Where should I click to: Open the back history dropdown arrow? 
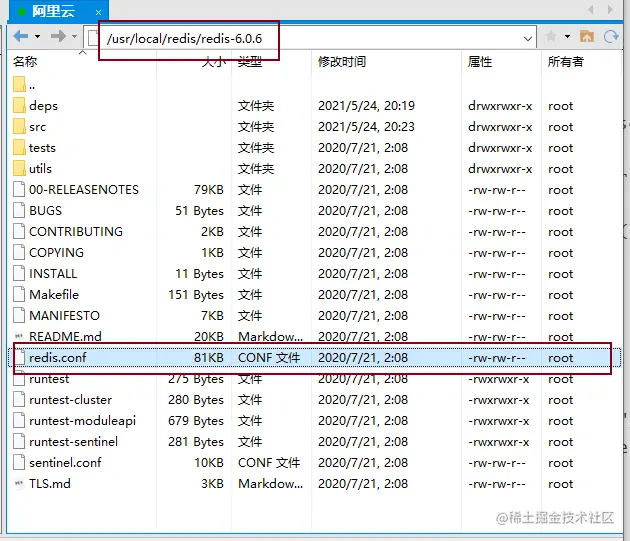coord(37,37)
